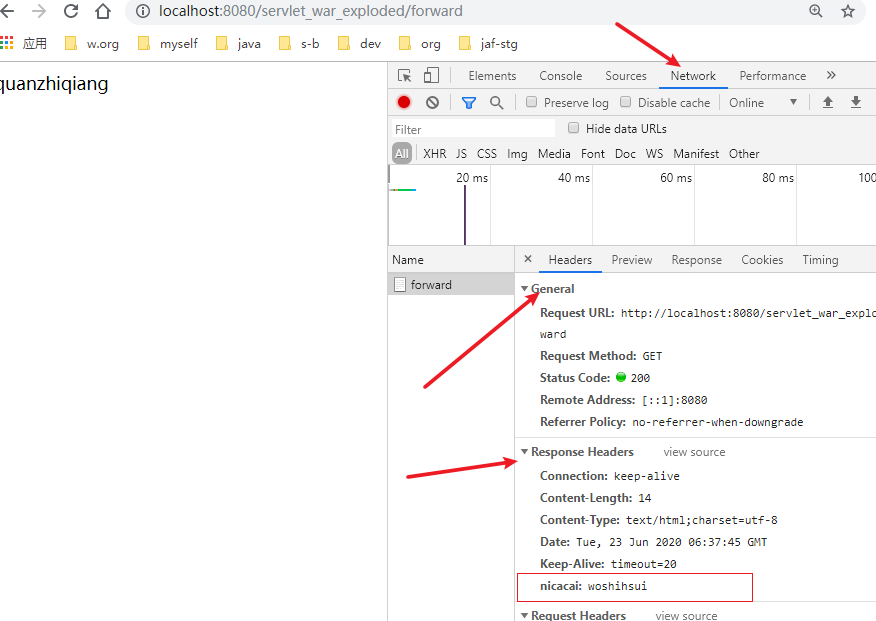Screen dimensions: 876x621
Task: View site information icon in address bar
Action: (143, 11)
